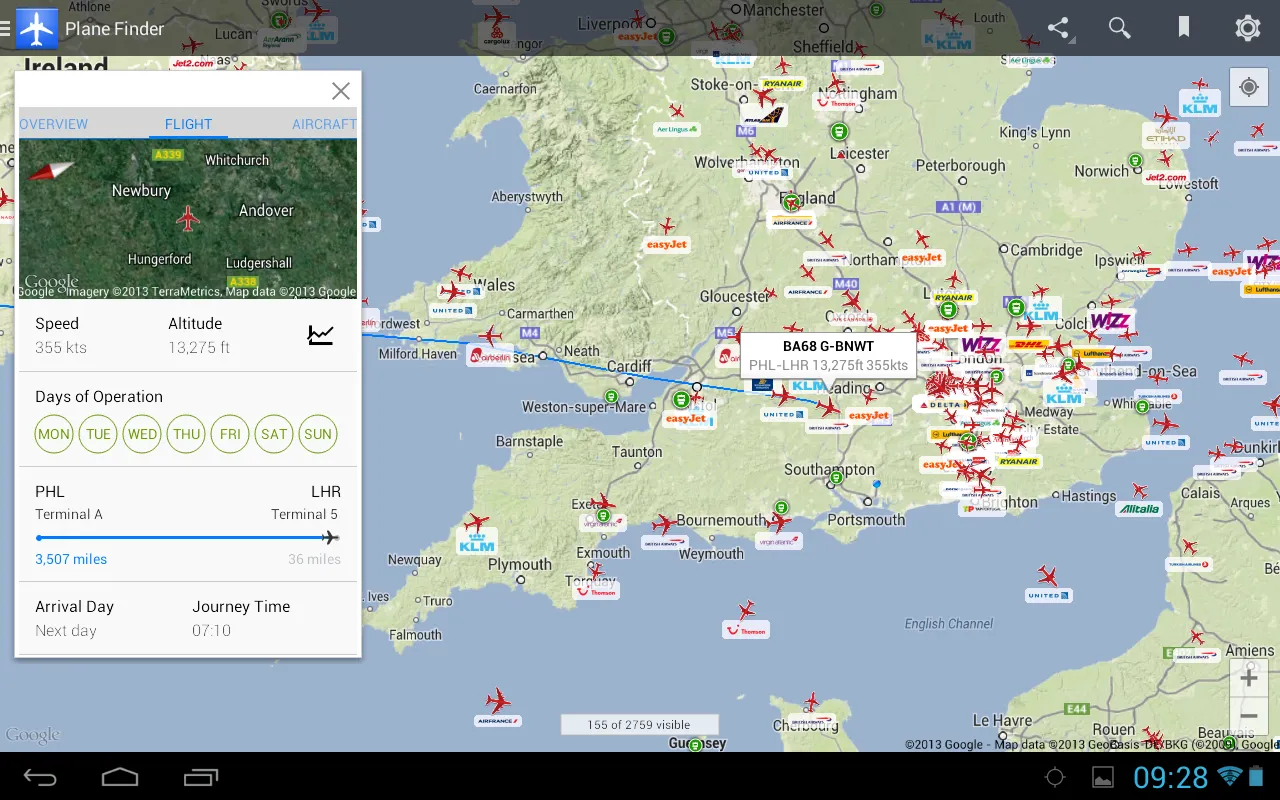Tap the WED day circle
The width and height of the screenshot is (1280, 800).
142,434
